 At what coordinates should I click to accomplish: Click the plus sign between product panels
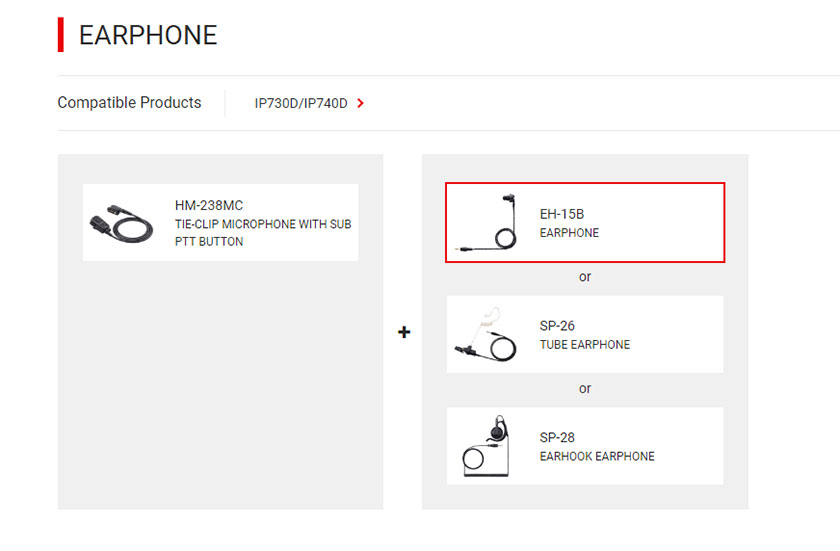click(404, 332)
